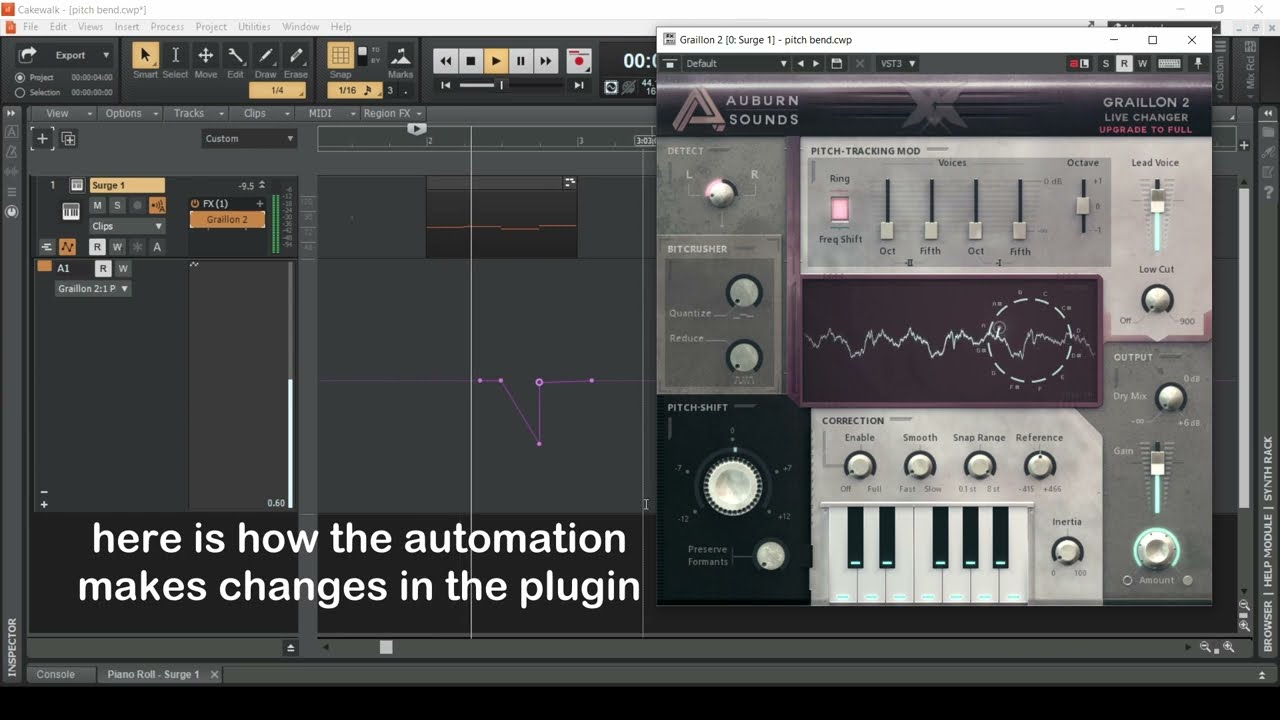
Task: Stop playback with the Stop button
Action: [x=470, y=61]
